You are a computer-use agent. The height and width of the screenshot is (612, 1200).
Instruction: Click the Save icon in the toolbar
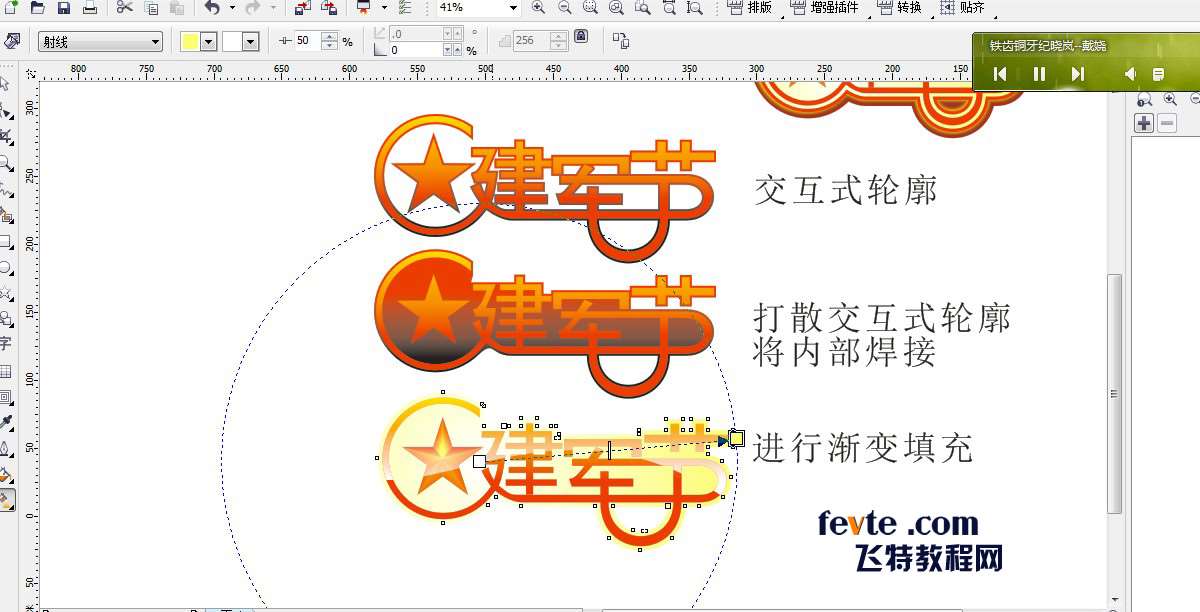point(63,8)
